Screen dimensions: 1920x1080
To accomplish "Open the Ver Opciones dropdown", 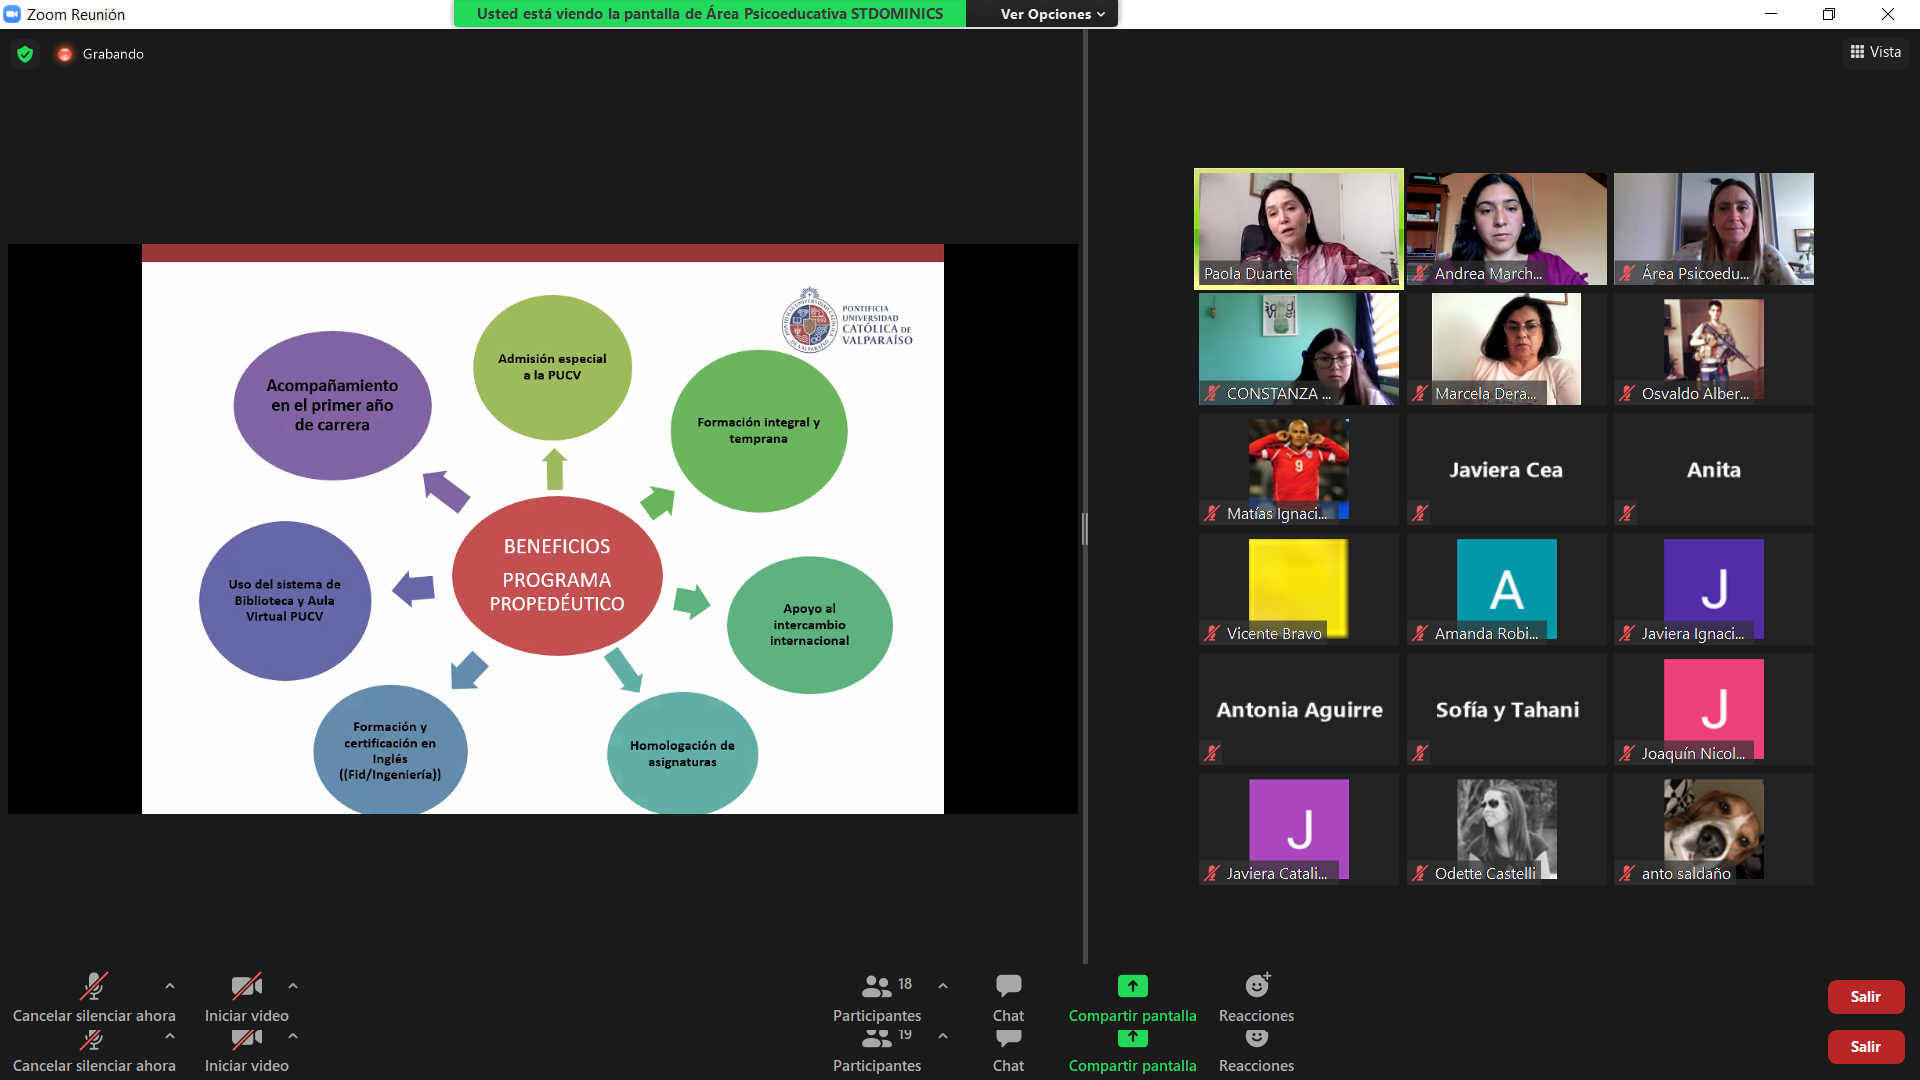I will (x=1052, y=14).
